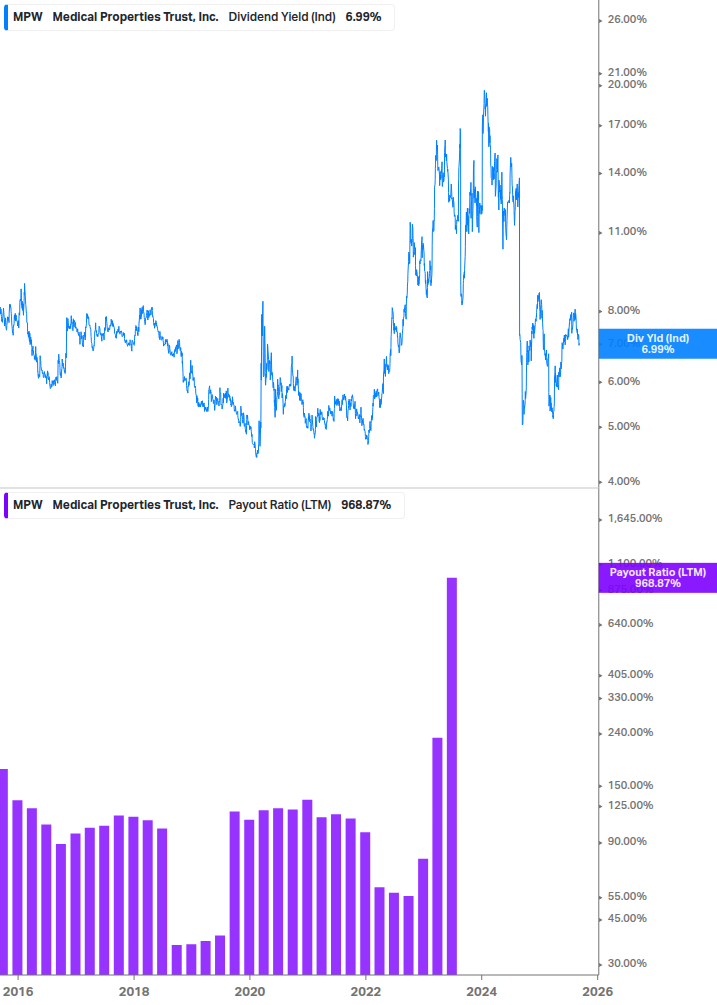Click the 2020 x-axis label
The height and width of the screenshot is (1005, 717).
pyautogui.click(x=250, y=992)
